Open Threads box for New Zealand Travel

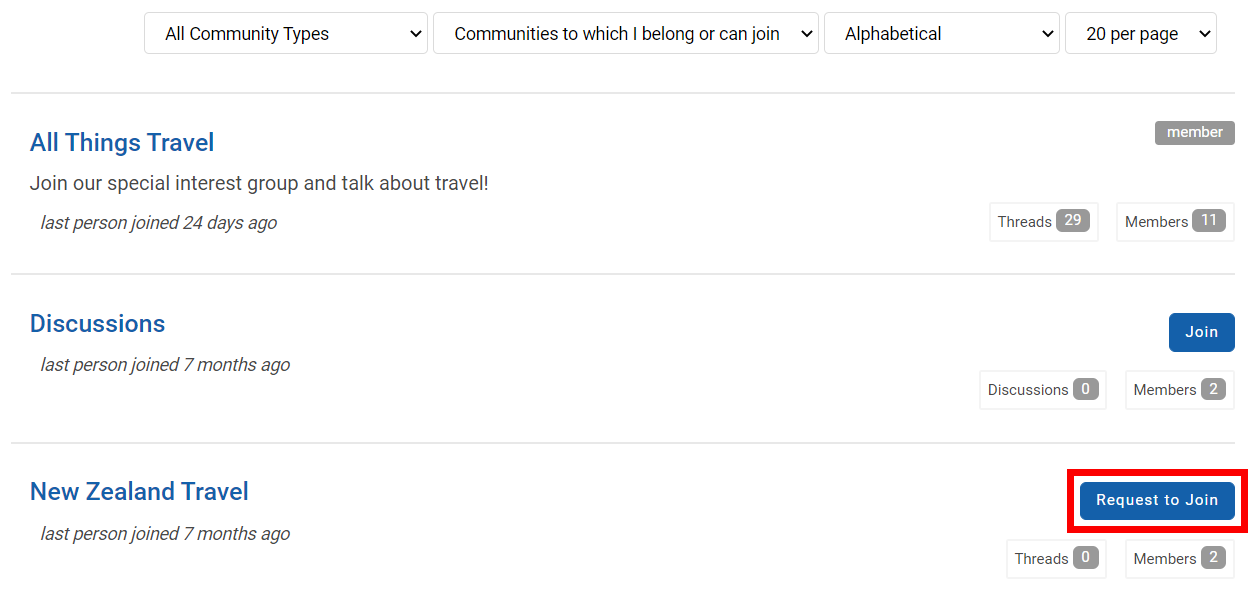tap(1056, 559)
